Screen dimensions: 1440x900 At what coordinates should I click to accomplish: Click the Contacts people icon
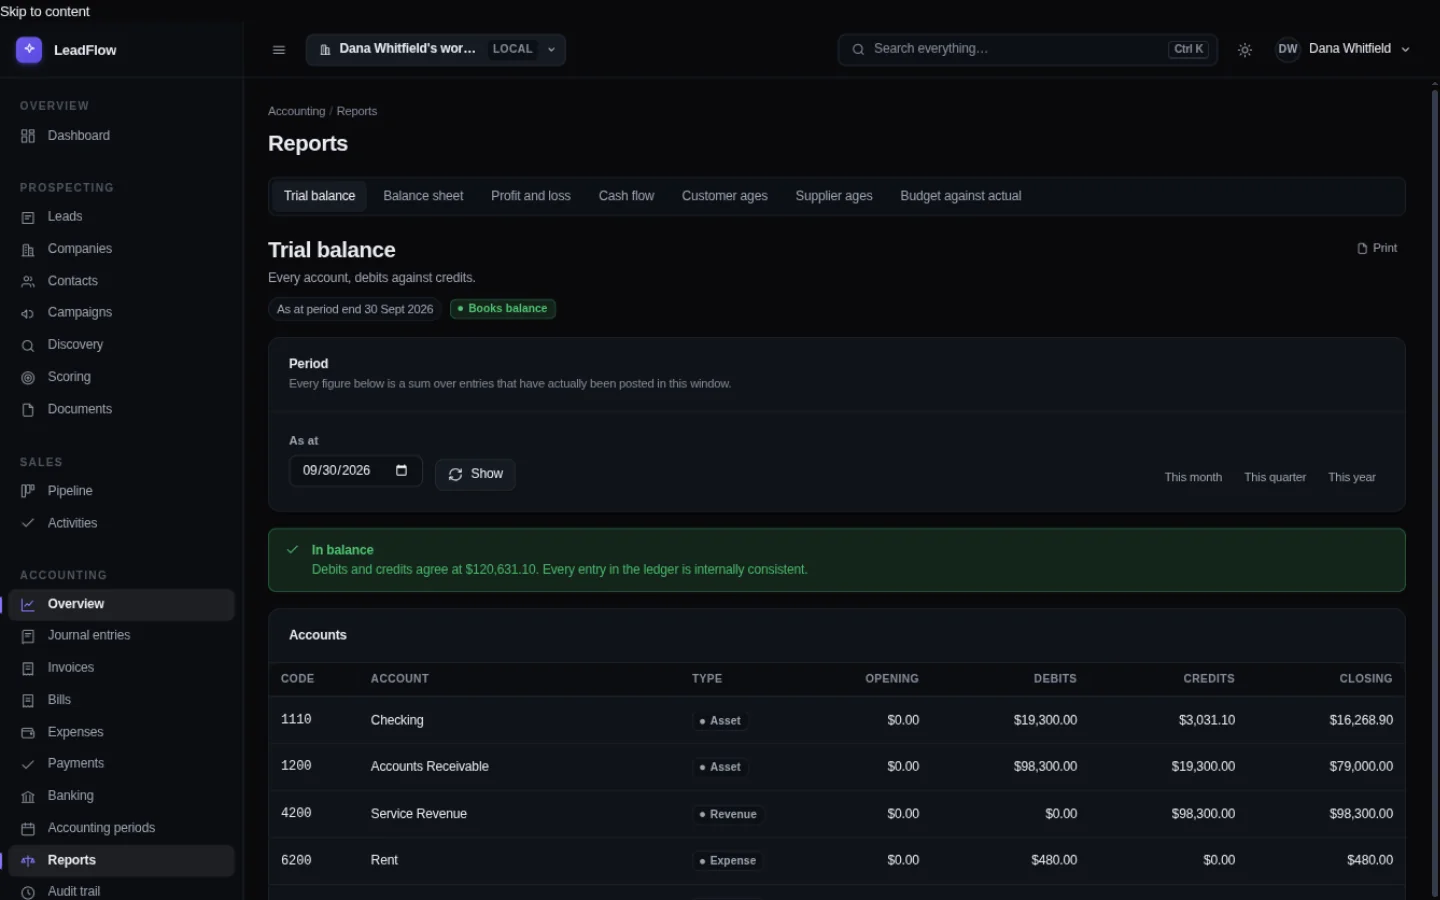coord(28,281)
